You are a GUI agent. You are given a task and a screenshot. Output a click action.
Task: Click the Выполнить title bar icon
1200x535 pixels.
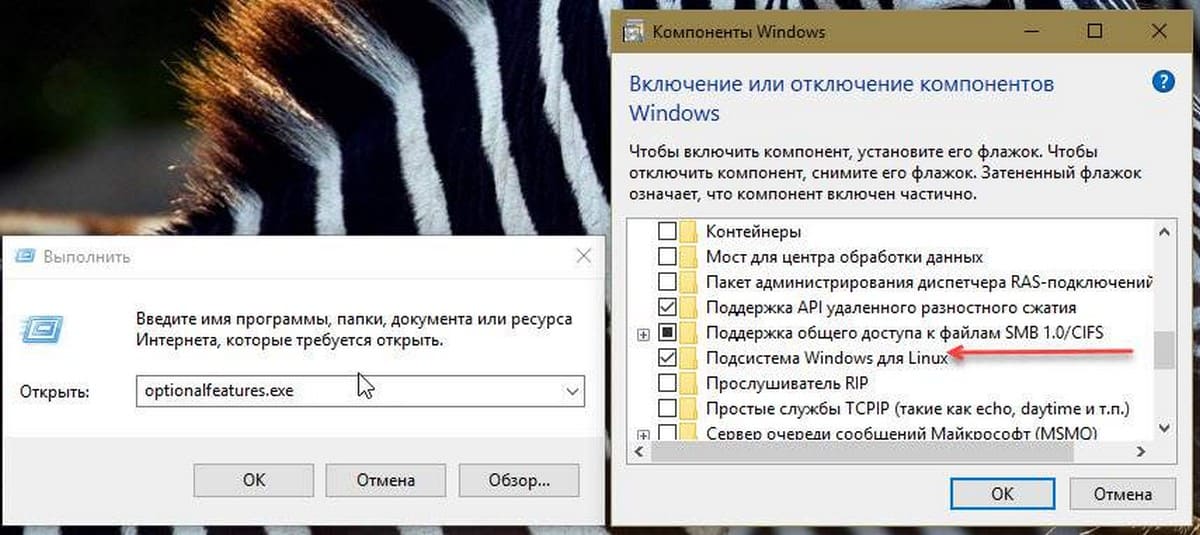tap(24, 257)
